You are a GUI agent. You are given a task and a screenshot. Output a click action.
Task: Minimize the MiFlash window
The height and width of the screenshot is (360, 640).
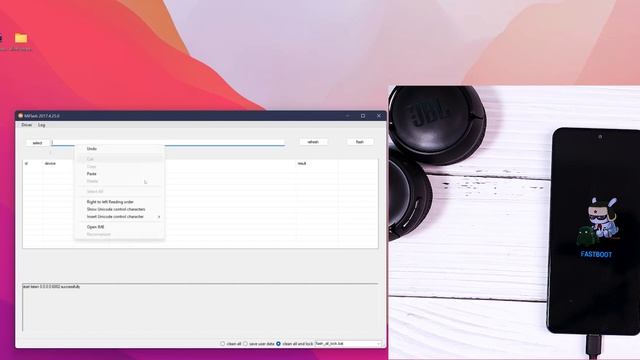coord(347,116)
